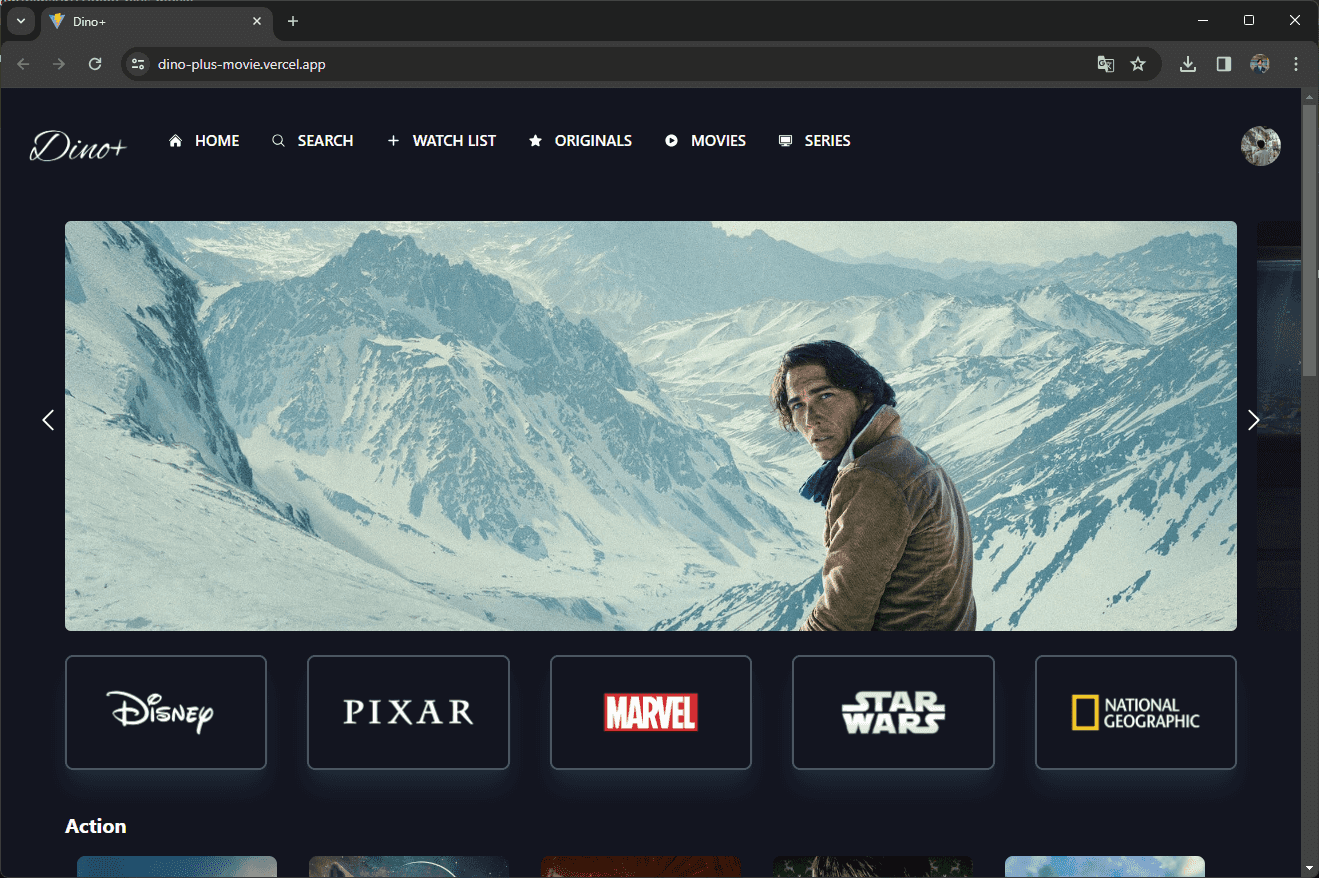Viewport: 1319px width, 878px height.
Task: Reload the page
Action: 95,64
